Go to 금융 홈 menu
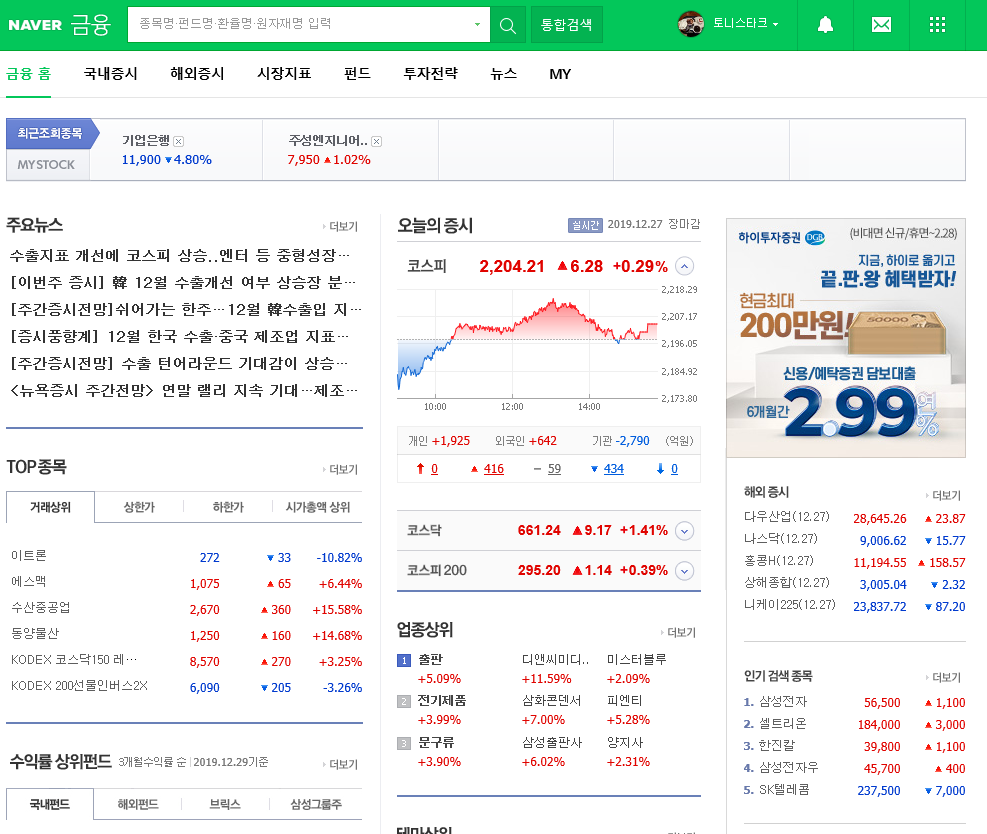The width and height of the screenshot is (987, 834). [x=28, y=74]
